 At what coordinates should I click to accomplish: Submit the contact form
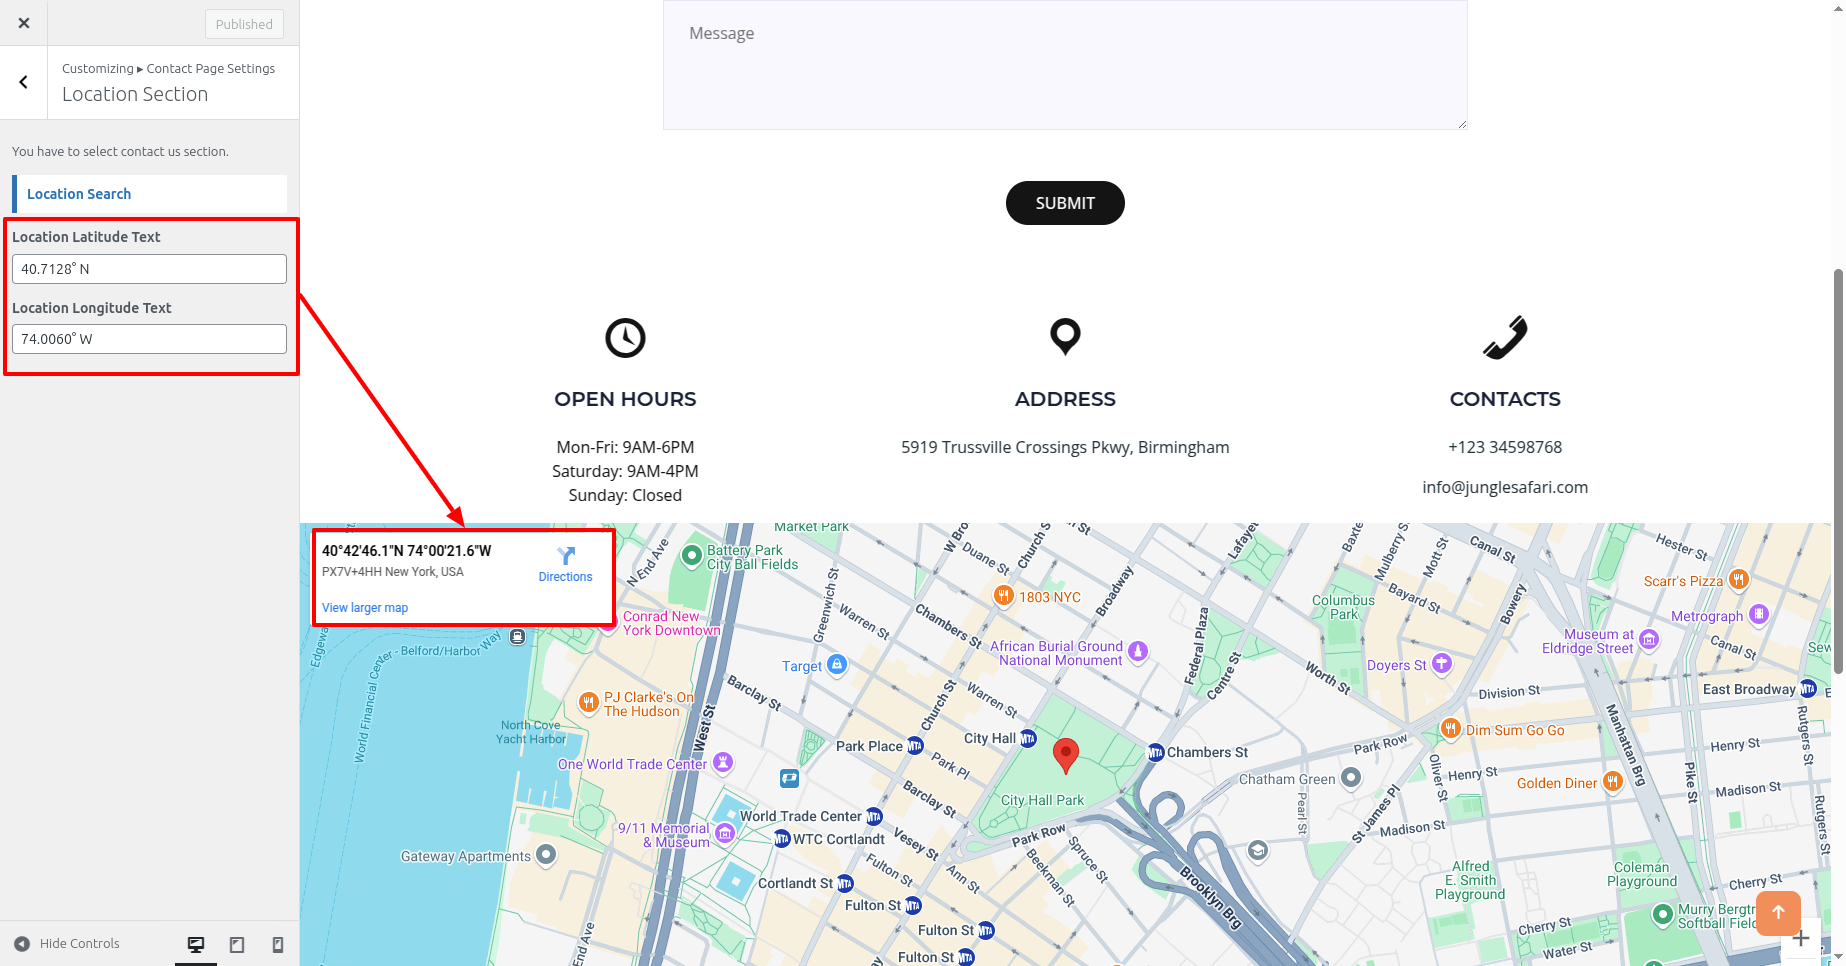[x=1065, y=203]
